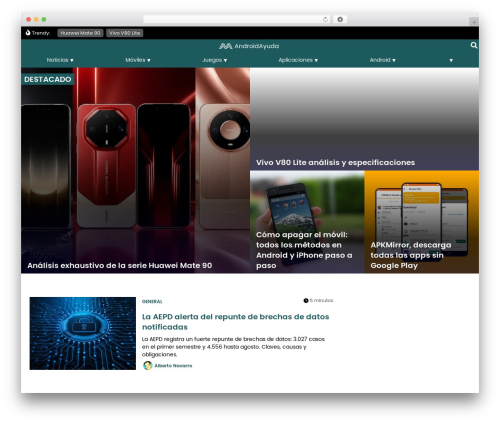
Task: Click the circuit padlock article thumbnail
Action: pos(83,333)
